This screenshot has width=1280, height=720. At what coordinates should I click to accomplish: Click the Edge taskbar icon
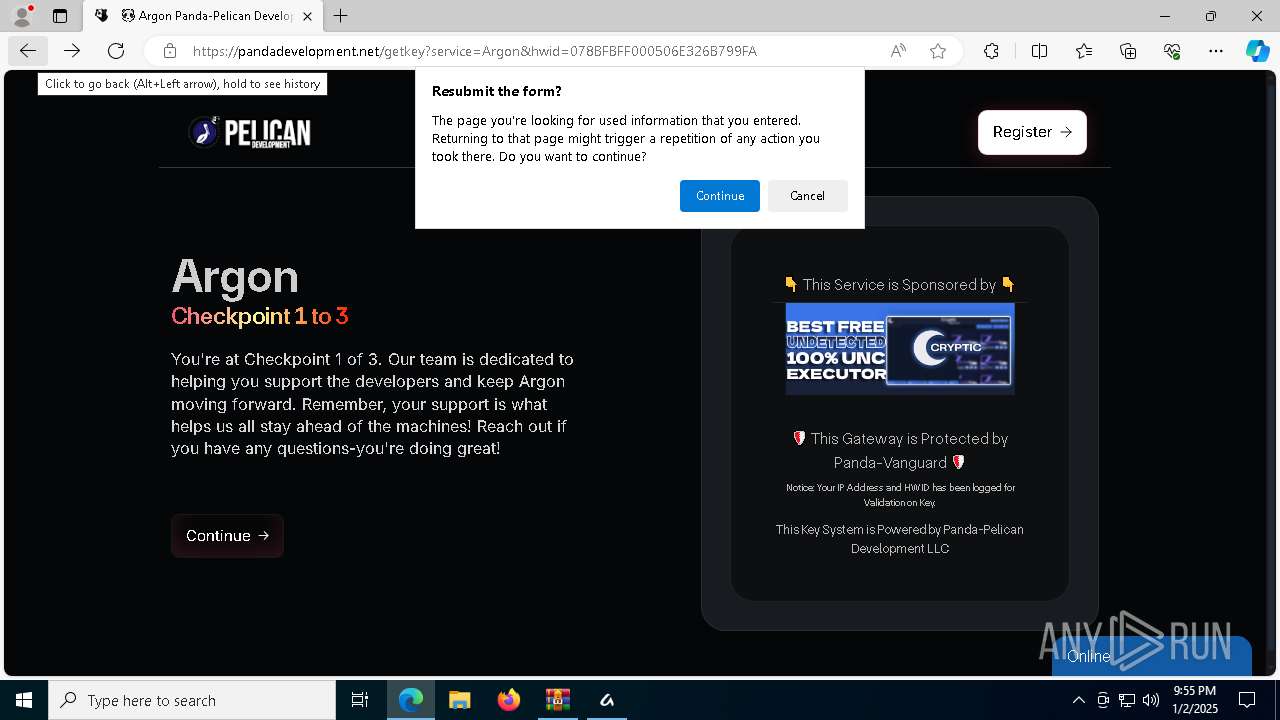[411, 700]
